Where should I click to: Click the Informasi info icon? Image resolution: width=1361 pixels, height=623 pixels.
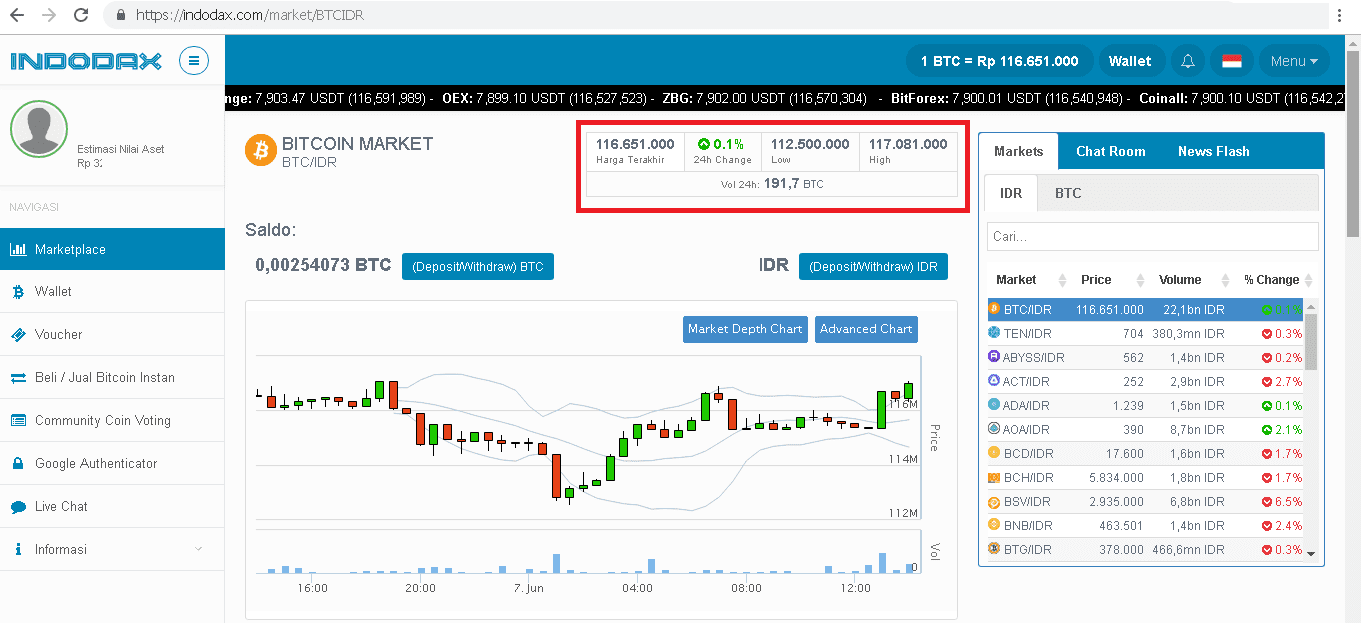tap(17, 550)
